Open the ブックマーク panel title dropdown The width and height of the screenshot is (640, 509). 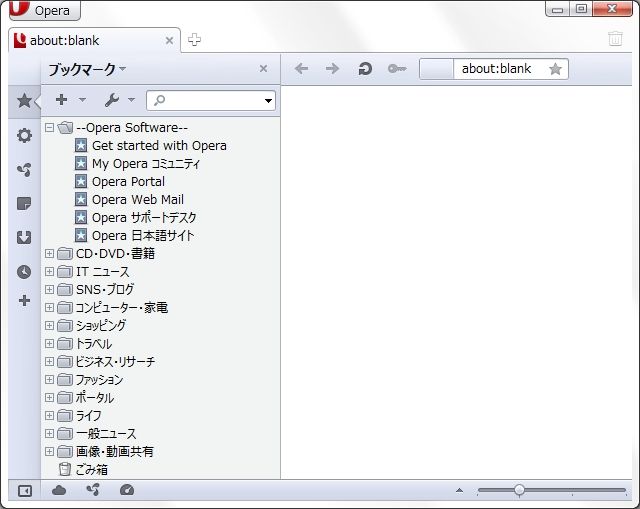point(87,69)
